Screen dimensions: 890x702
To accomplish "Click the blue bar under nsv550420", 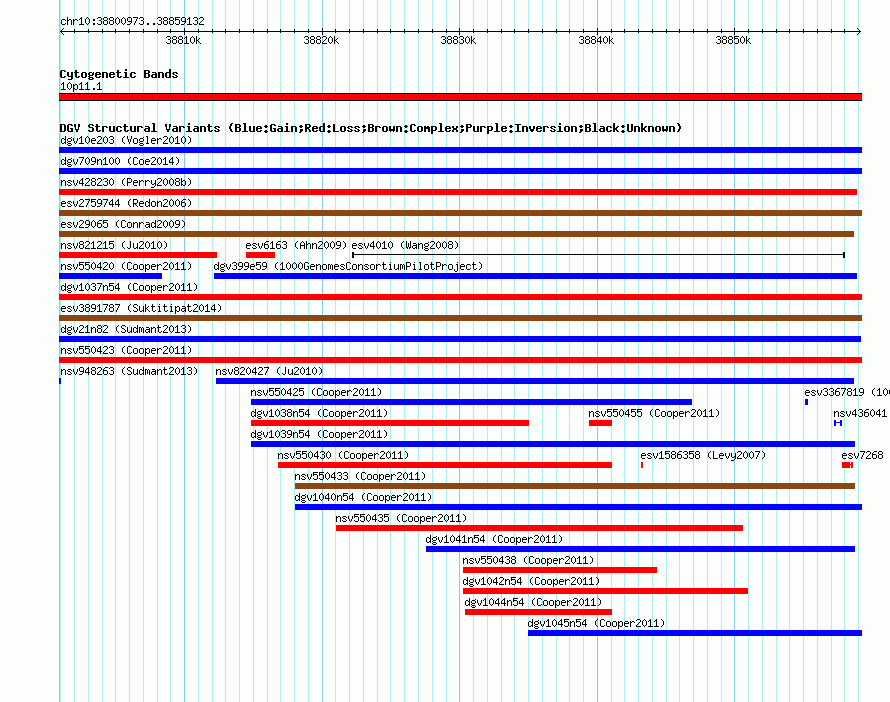I will click(111, 276).
